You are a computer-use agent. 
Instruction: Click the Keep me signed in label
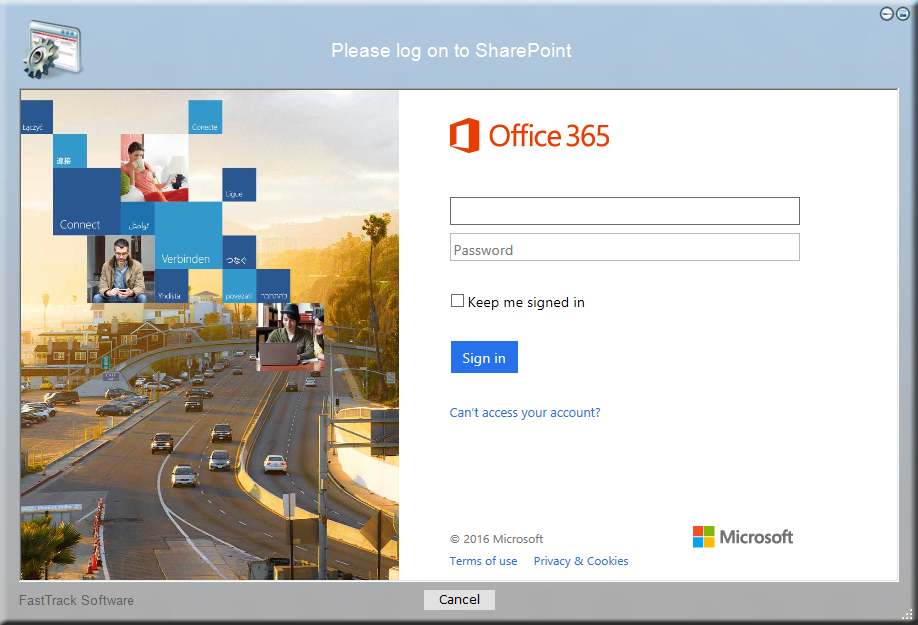point(526,302)
